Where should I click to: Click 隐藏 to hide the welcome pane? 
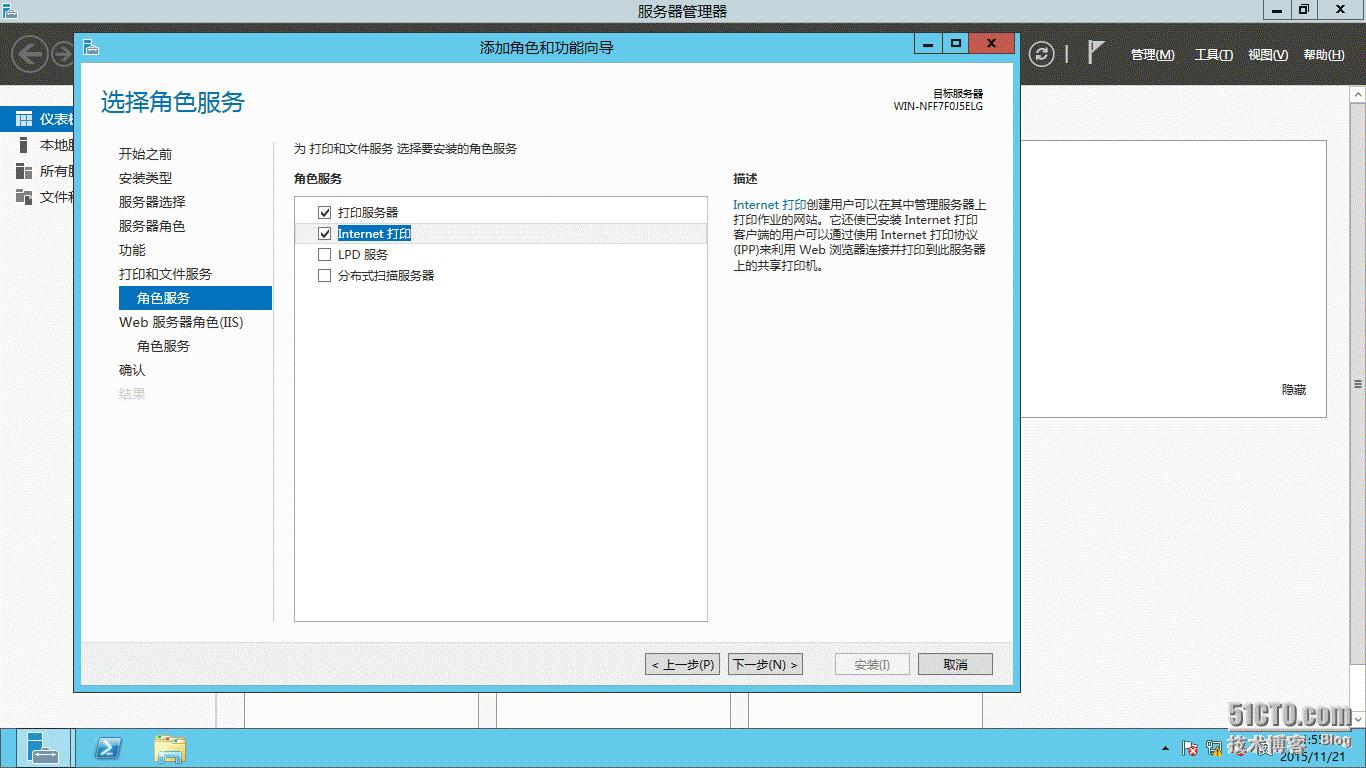(1295, 390)
